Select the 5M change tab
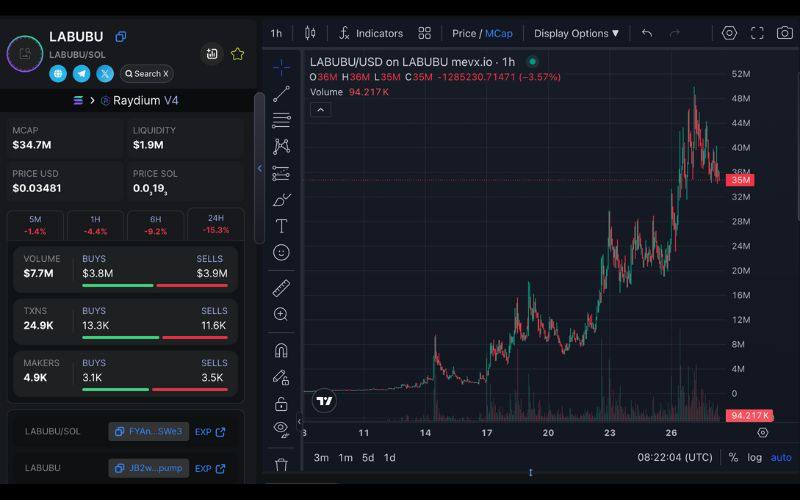Screen dimensions: 800x500 35,225
